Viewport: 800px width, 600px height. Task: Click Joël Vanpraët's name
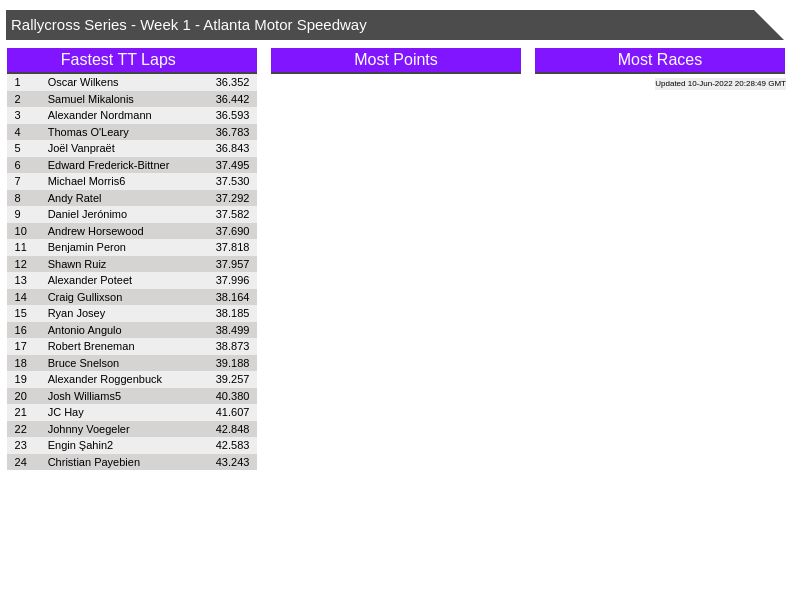[81, 148]
